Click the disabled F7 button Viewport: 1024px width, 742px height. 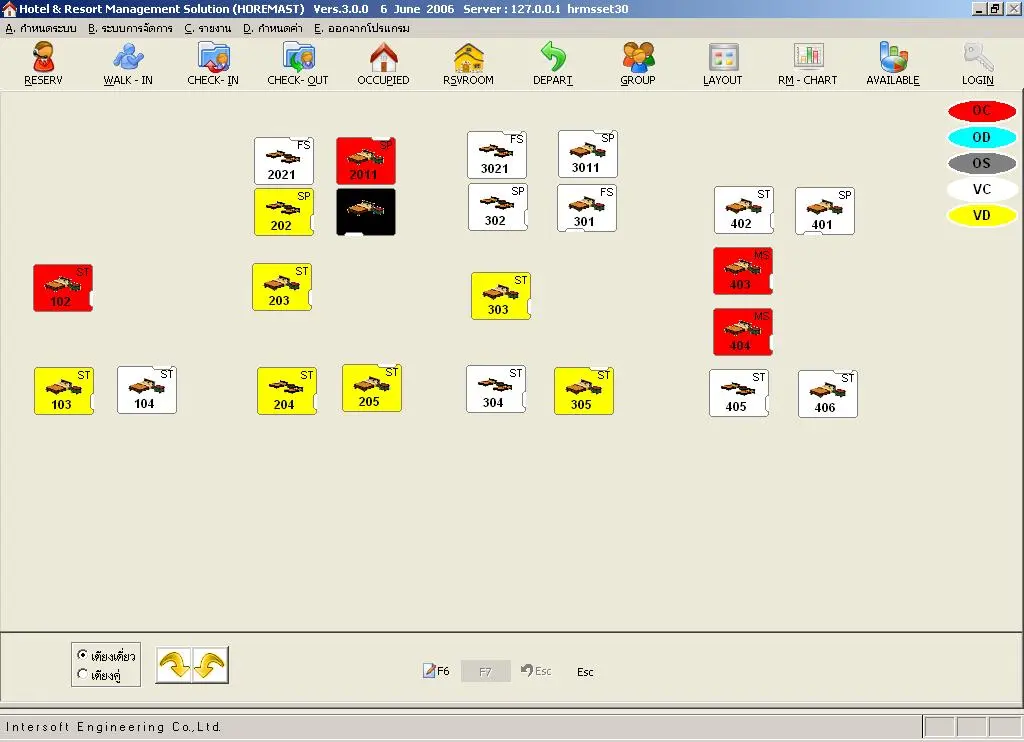tap(485, 671)
